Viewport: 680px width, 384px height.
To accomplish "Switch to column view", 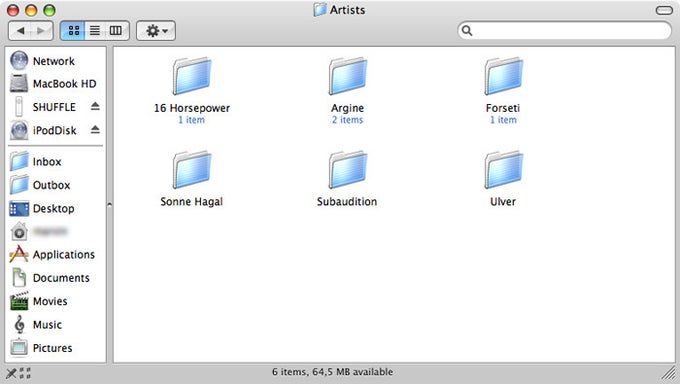I will (x=116, y=30).
